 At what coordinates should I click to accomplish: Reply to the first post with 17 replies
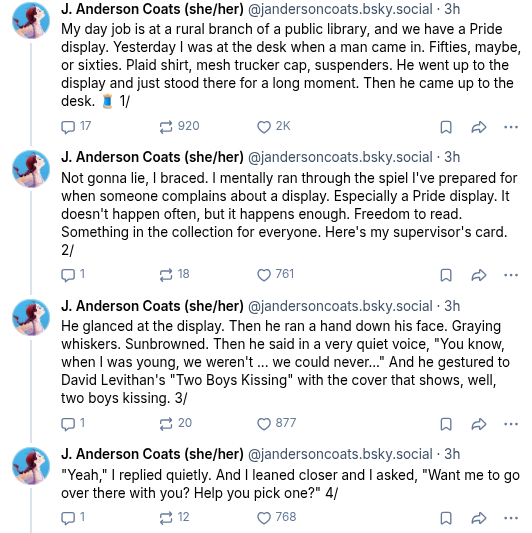(x=76, y=126)
